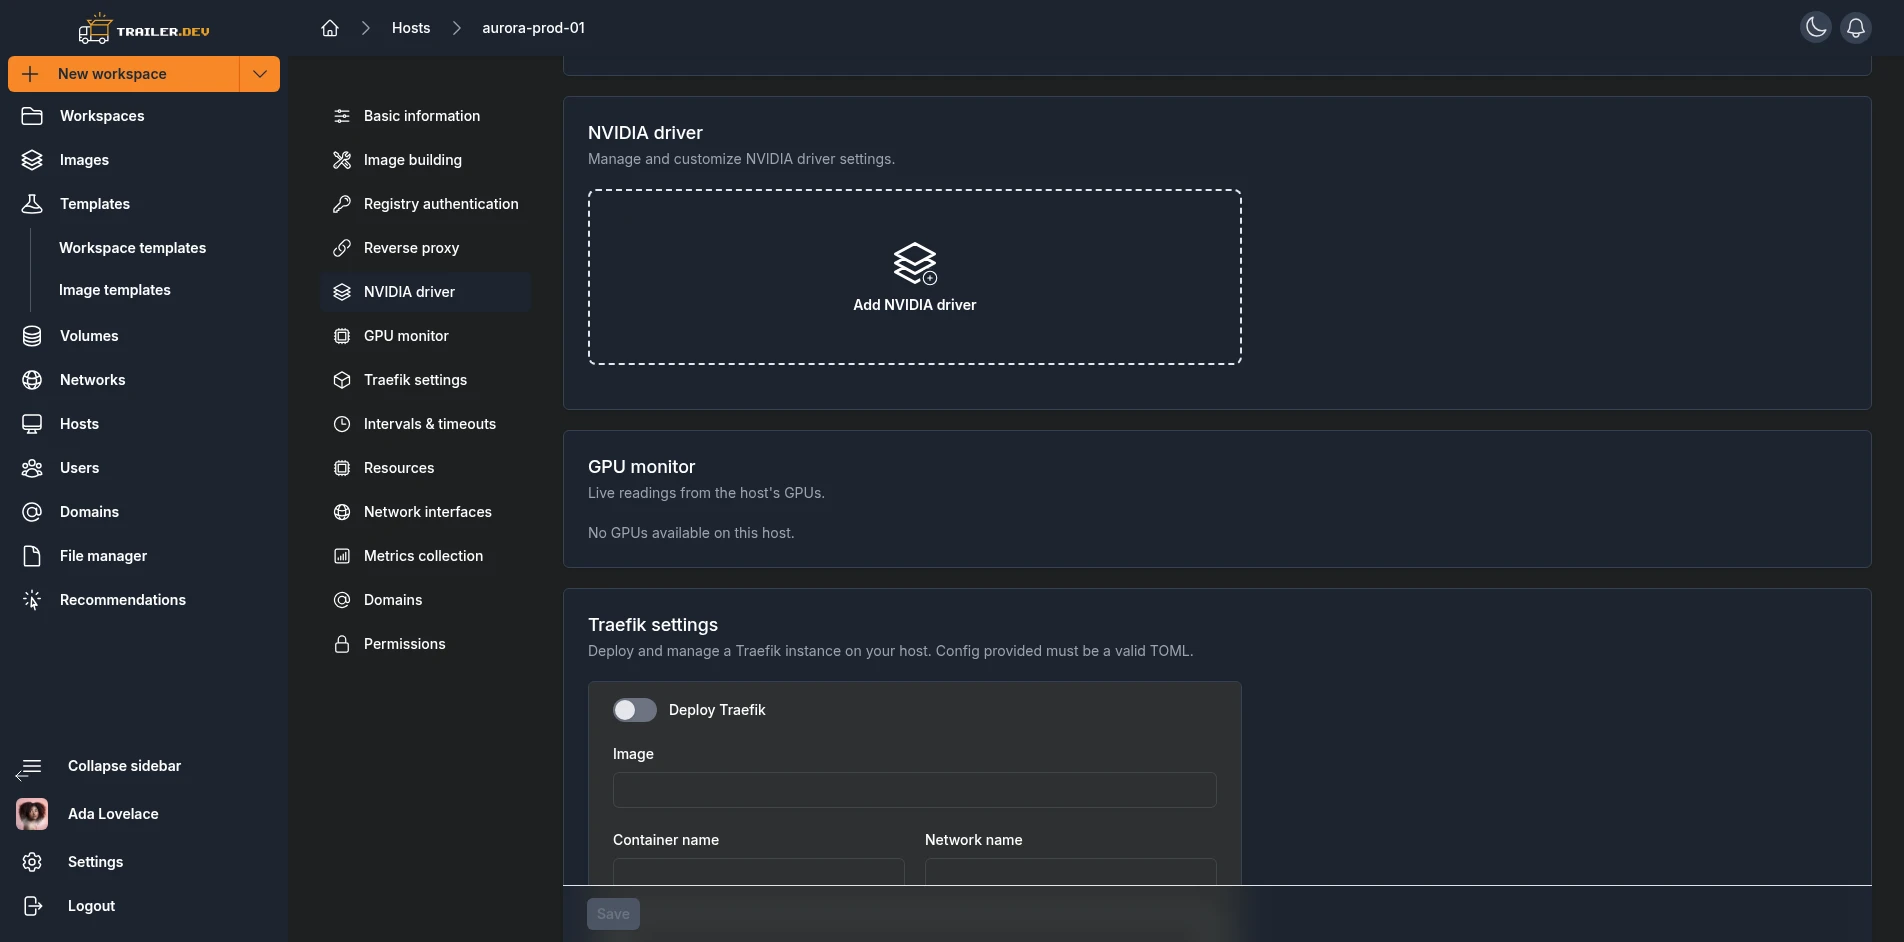
Task: Click Hosts breadcrumb link
Action: 411,28
